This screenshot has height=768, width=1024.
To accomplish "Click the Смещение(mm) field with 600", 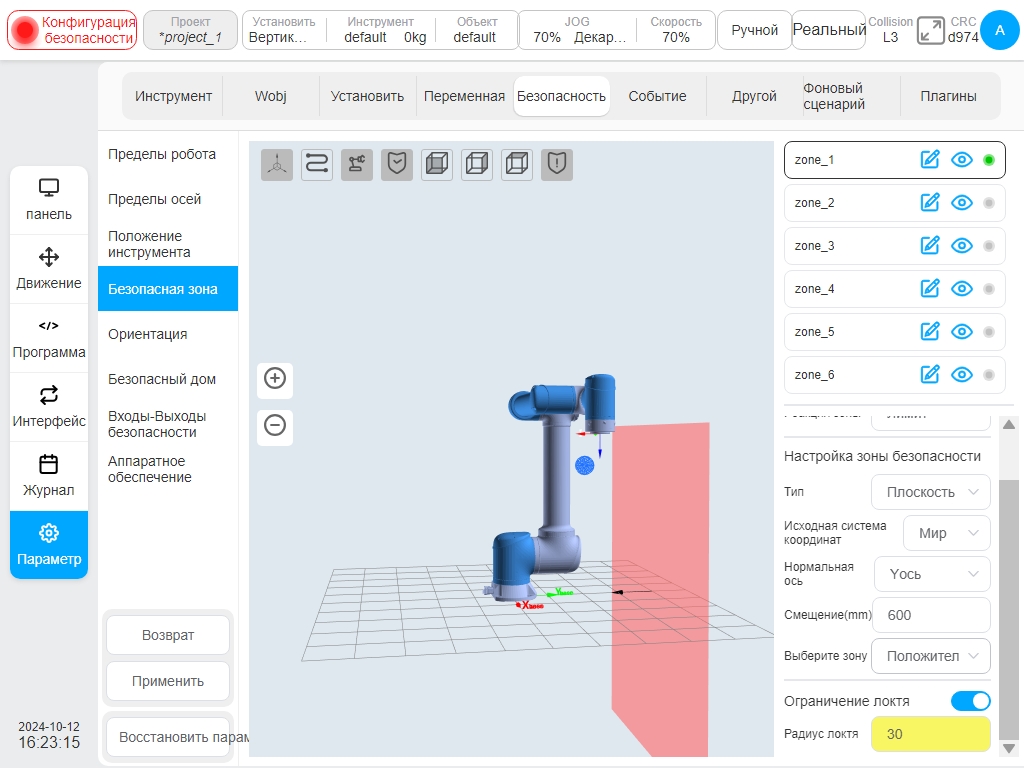I will tap(931, 615).
